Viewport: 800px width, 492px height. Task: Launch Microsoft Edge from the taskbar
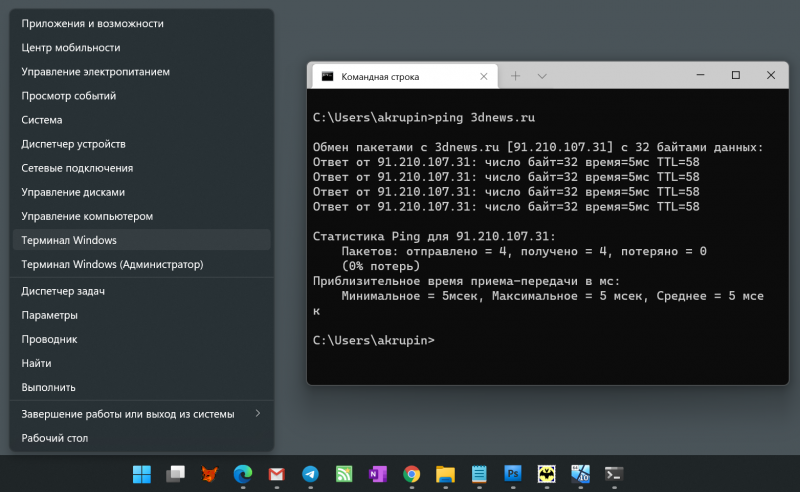[x=243, y=474]
